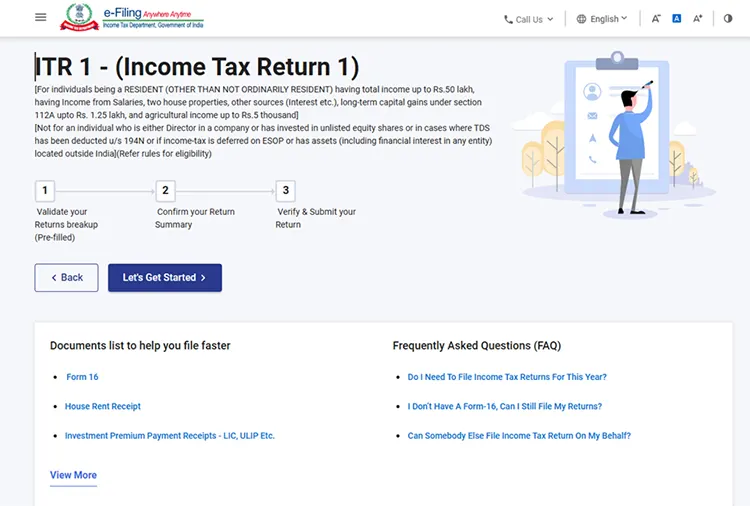This screenshot has height=506, width=750.
Task: Reset font size with the blue A icon
Action: coord(676,19)
